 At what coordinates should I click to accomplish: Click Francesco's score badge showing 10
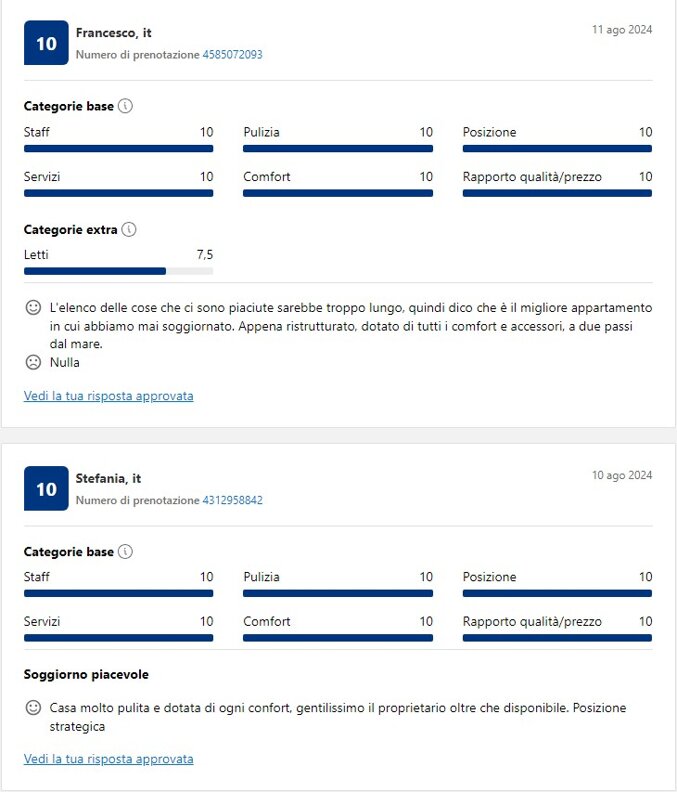46,43
